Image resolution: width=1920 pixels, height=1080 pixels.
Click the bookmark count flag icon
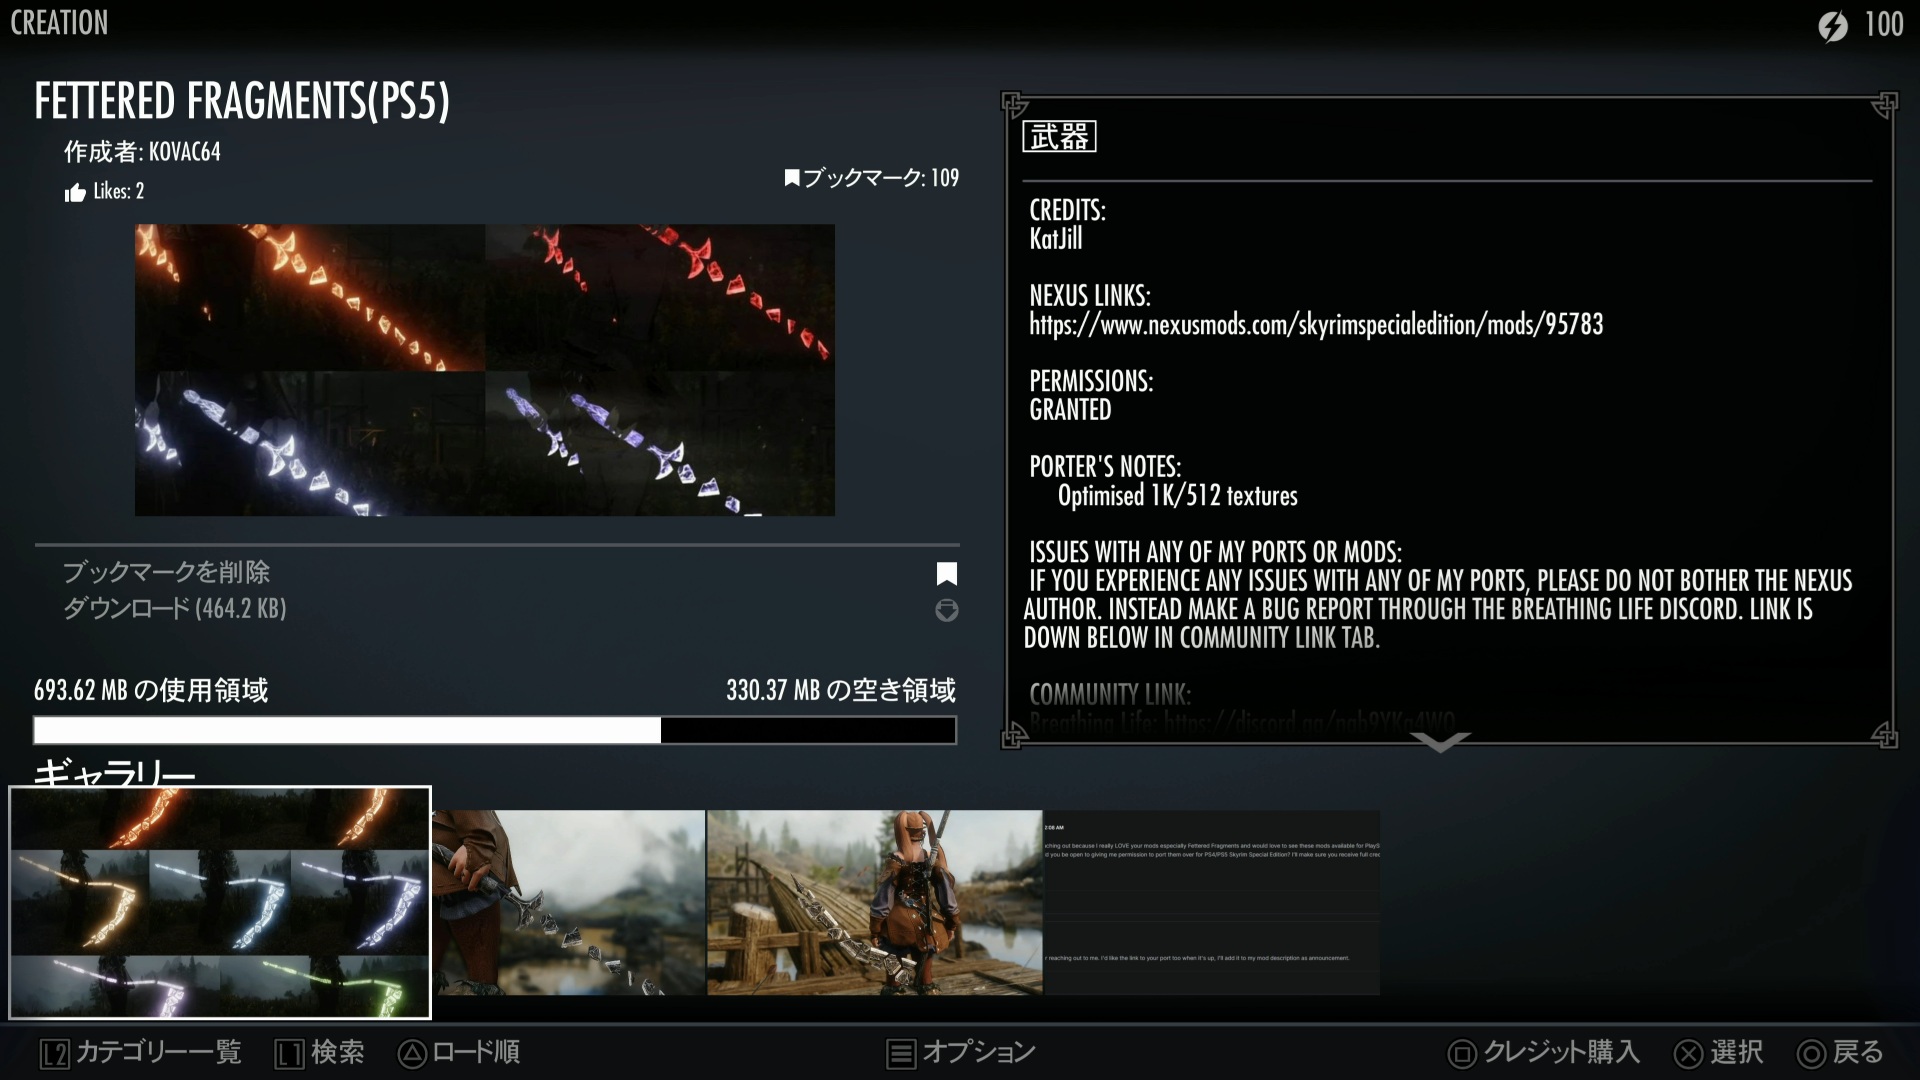tap(792, 178)
